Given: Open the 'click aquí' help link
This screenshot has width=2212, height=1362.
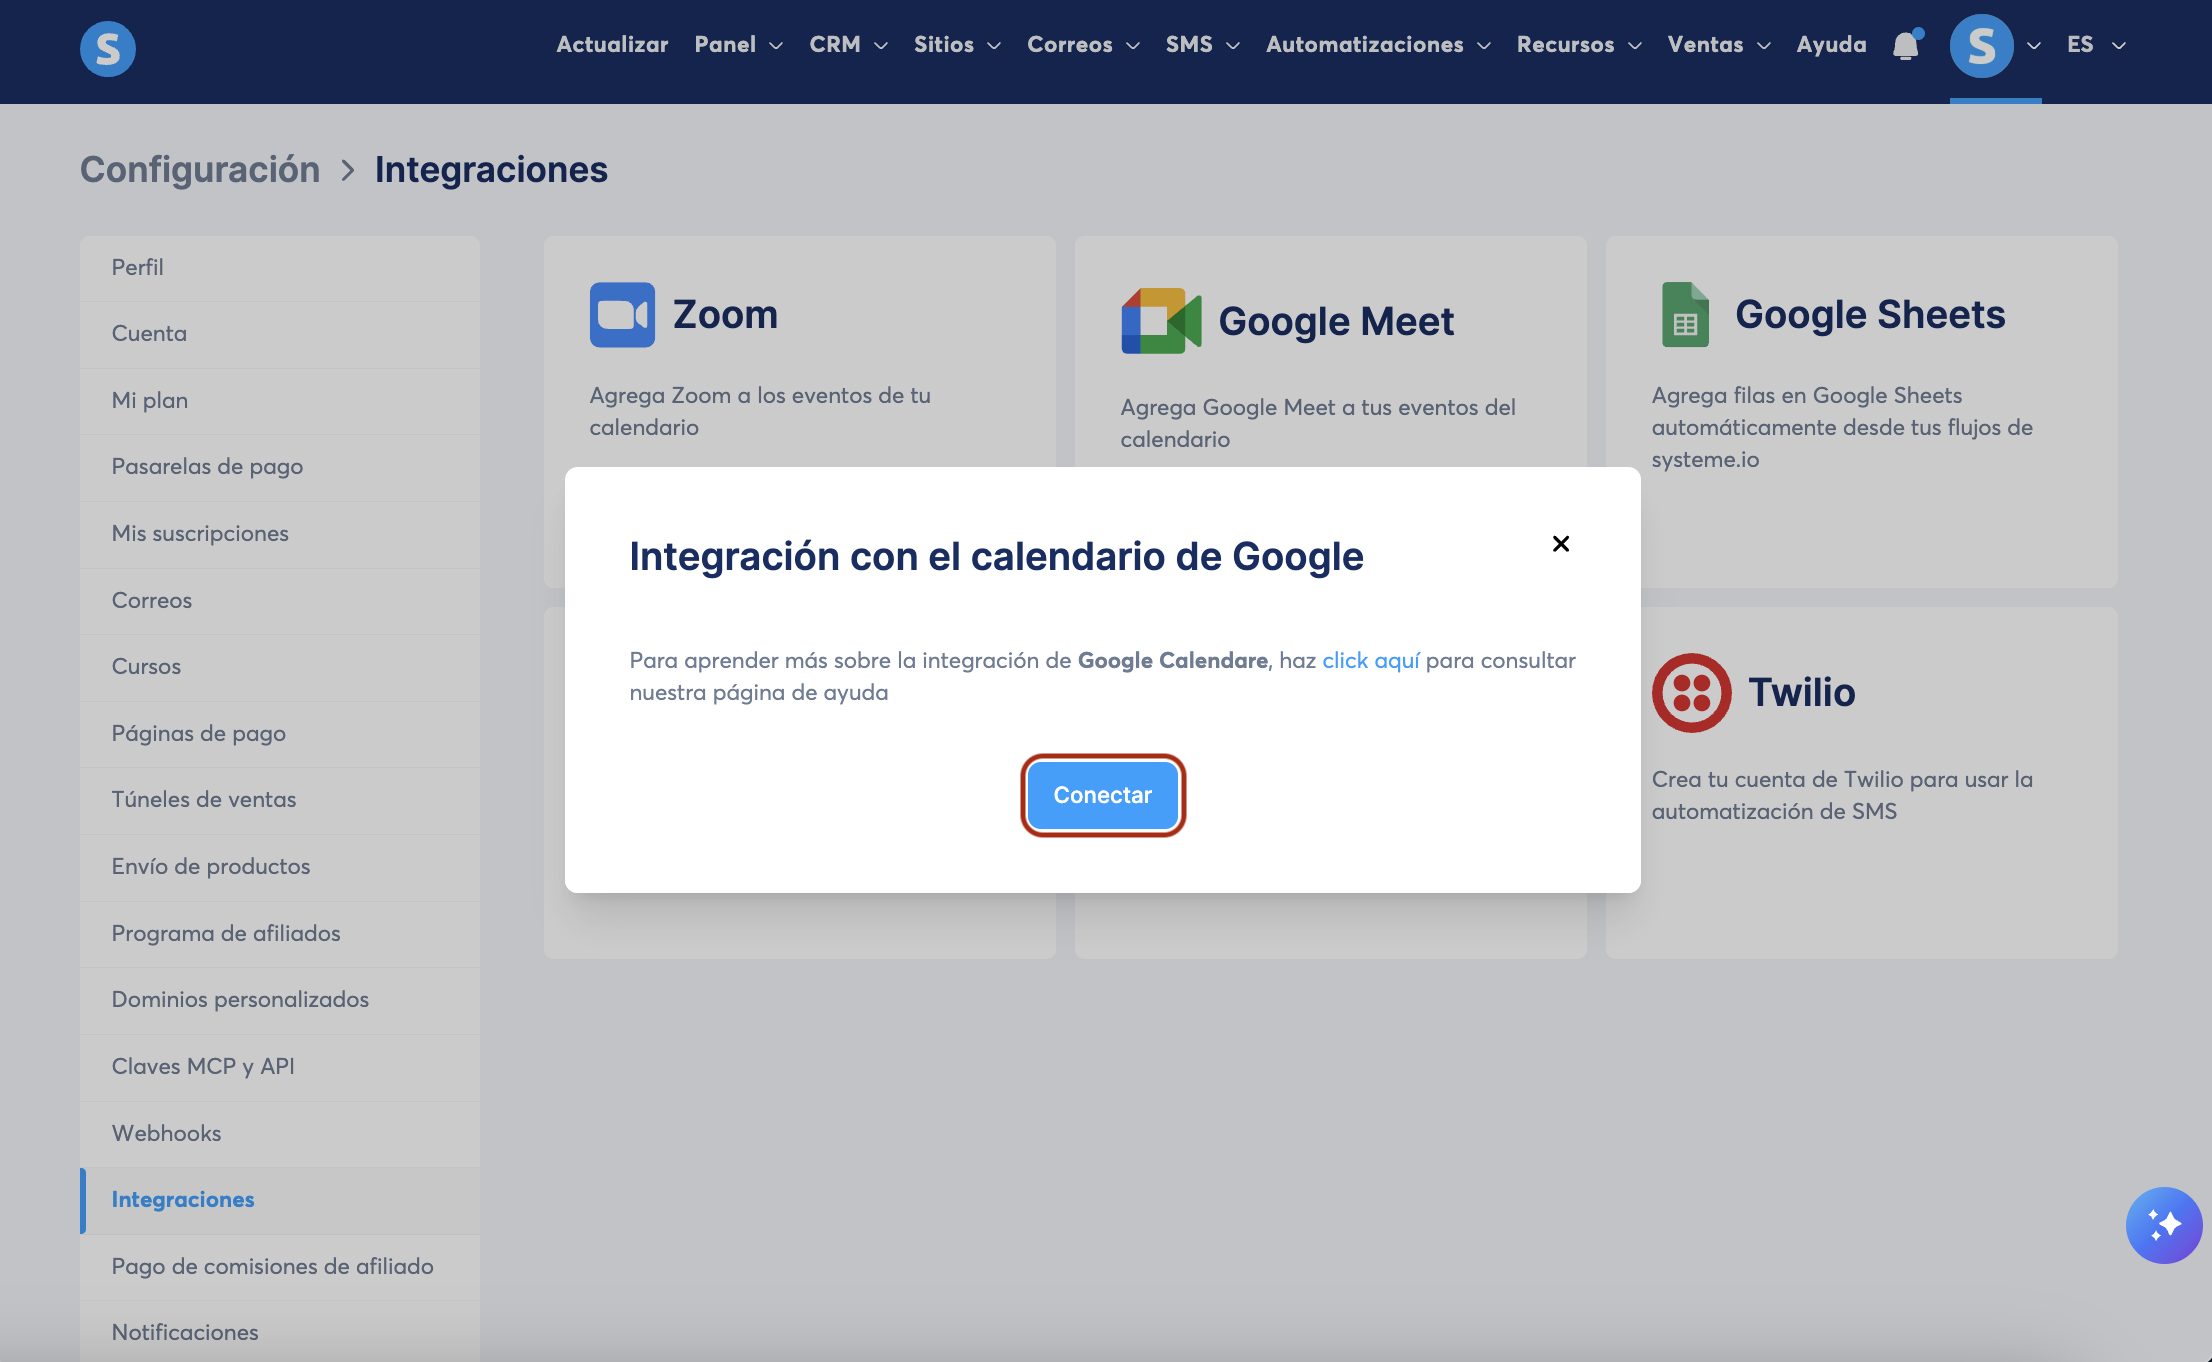Looking at the screenshot, I should (x=1370, y=660).
